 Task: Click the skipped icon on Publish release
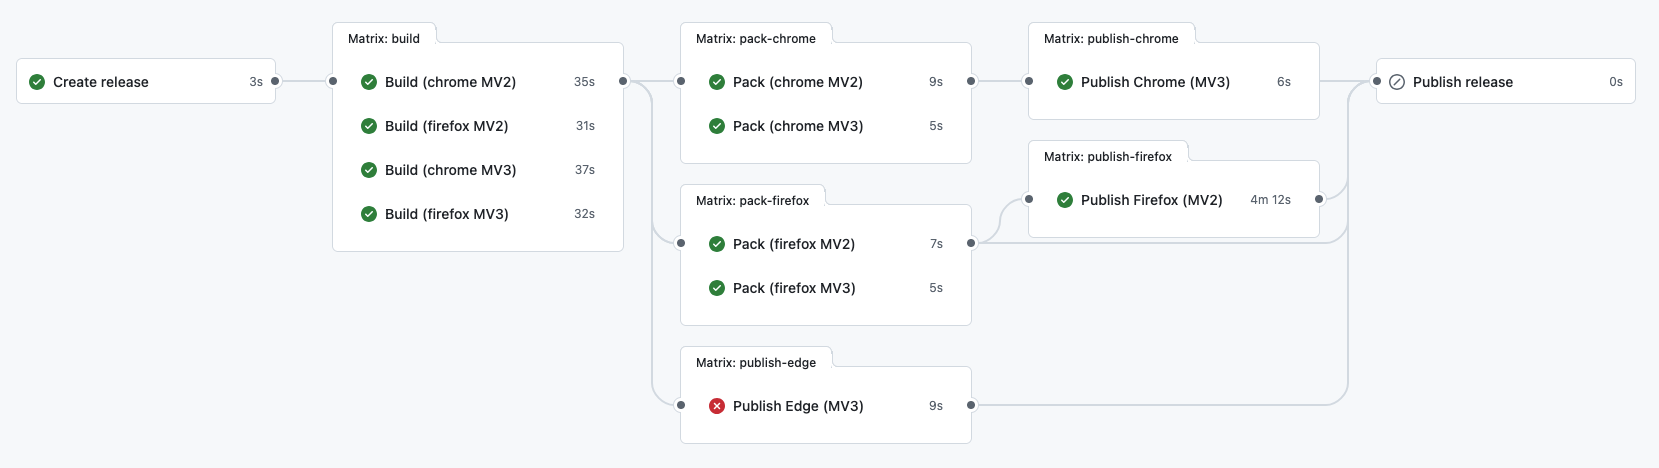pyautogui.click(x=1397, y=82)
